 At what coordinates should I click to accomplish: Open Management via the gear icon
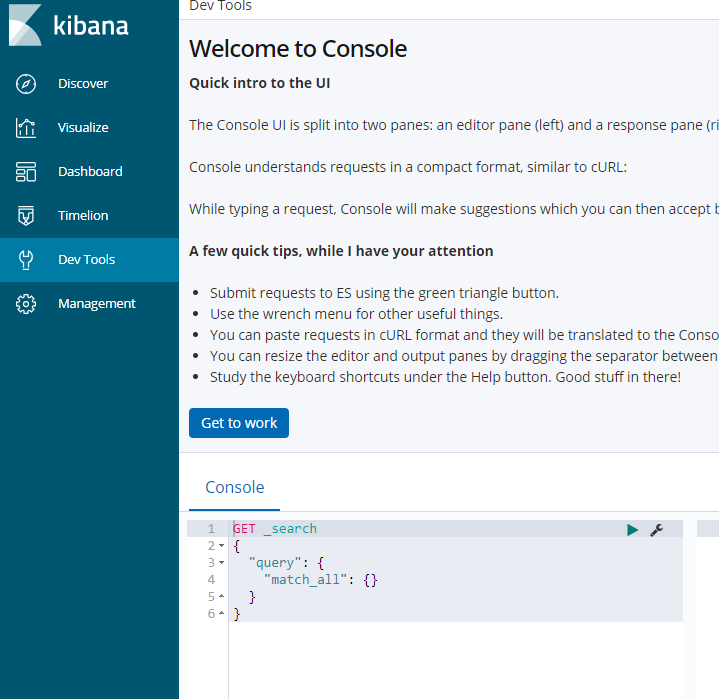point(27,304)
